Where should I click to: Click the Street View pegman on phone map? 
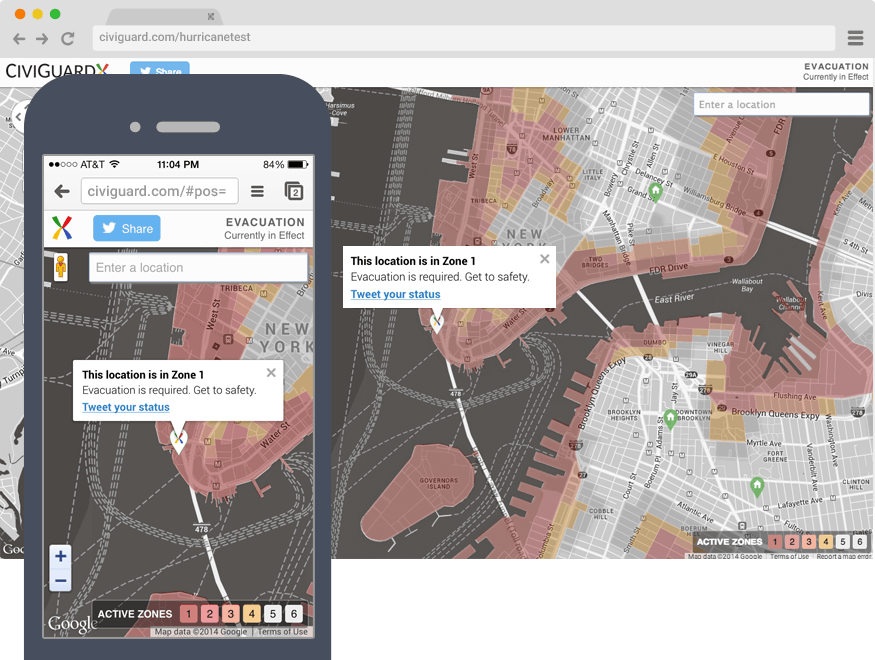coord(60,267)
